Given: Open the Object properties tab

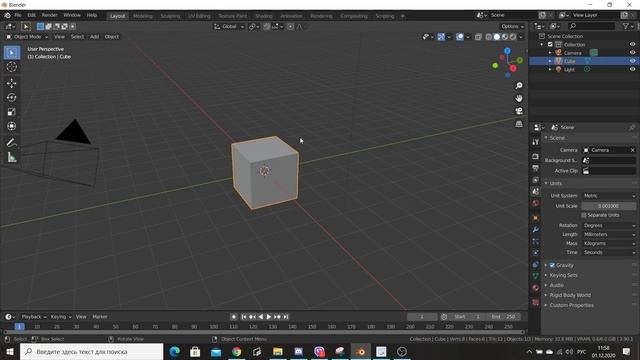Looking at the screenshot, I should (536, 218).
